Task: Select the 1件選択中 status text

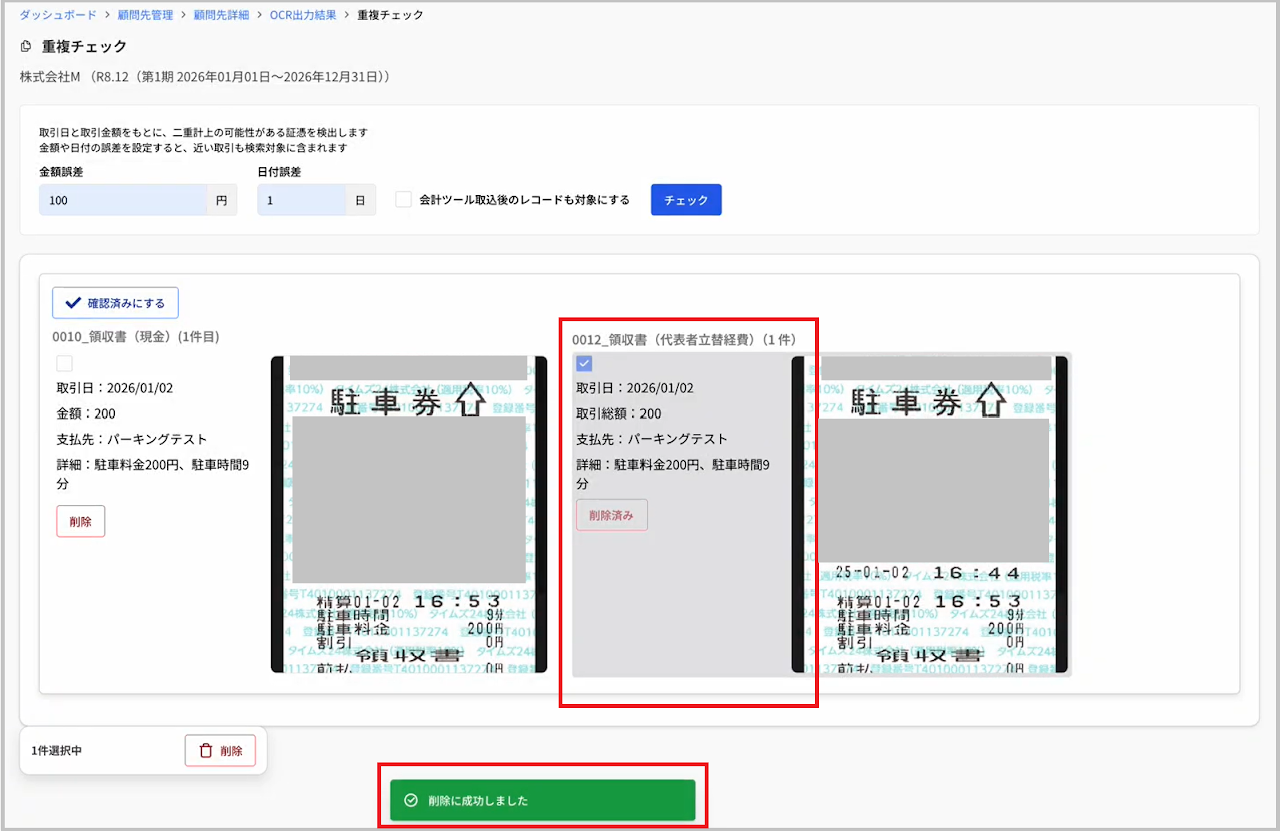Action: point(57,750)
